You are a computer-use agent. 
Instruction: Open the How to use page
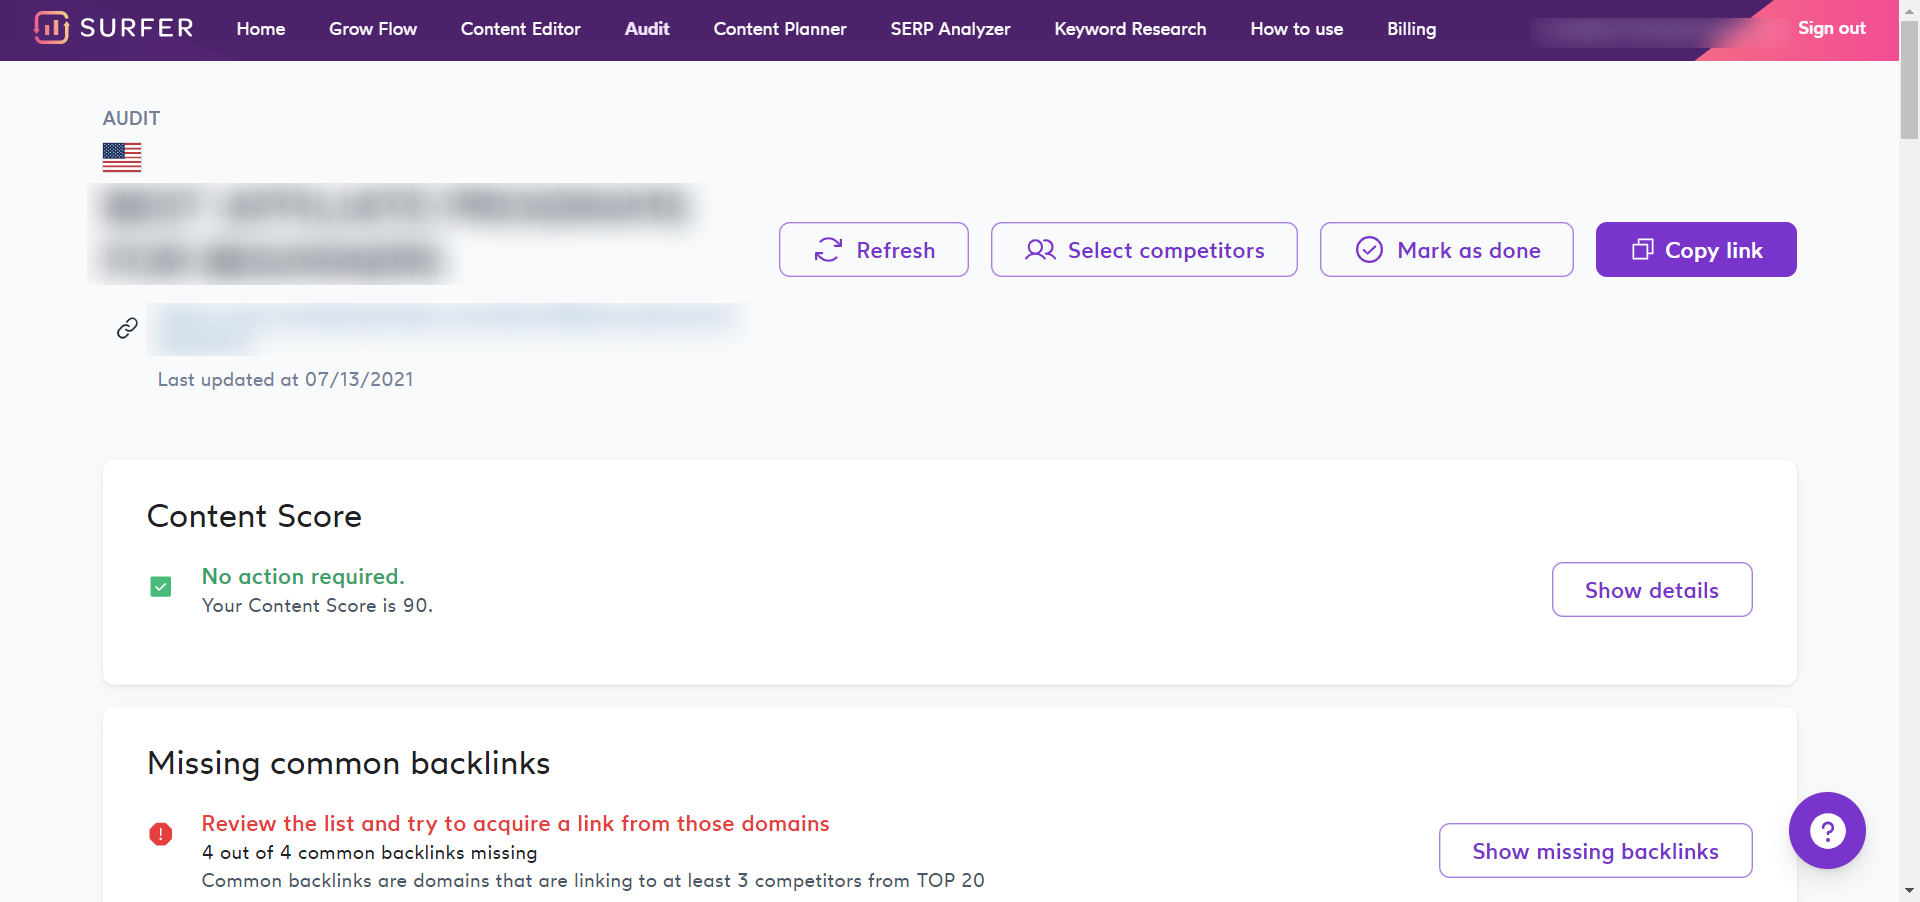[1296, 29]
